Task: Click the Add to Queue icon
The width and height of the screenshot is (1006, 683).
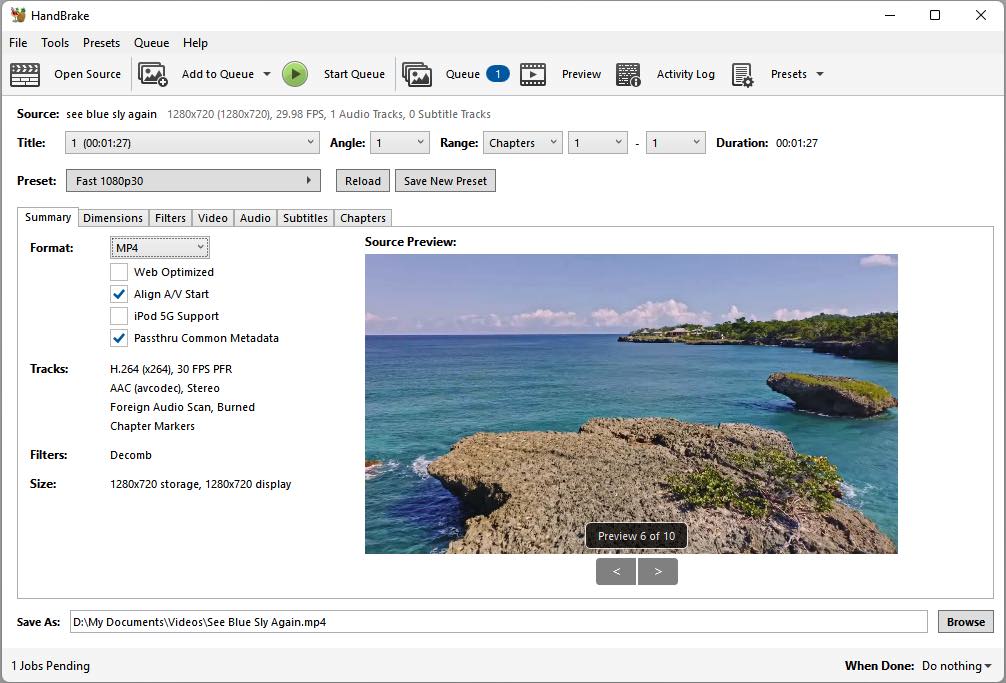Action: [x=153, y=74]
